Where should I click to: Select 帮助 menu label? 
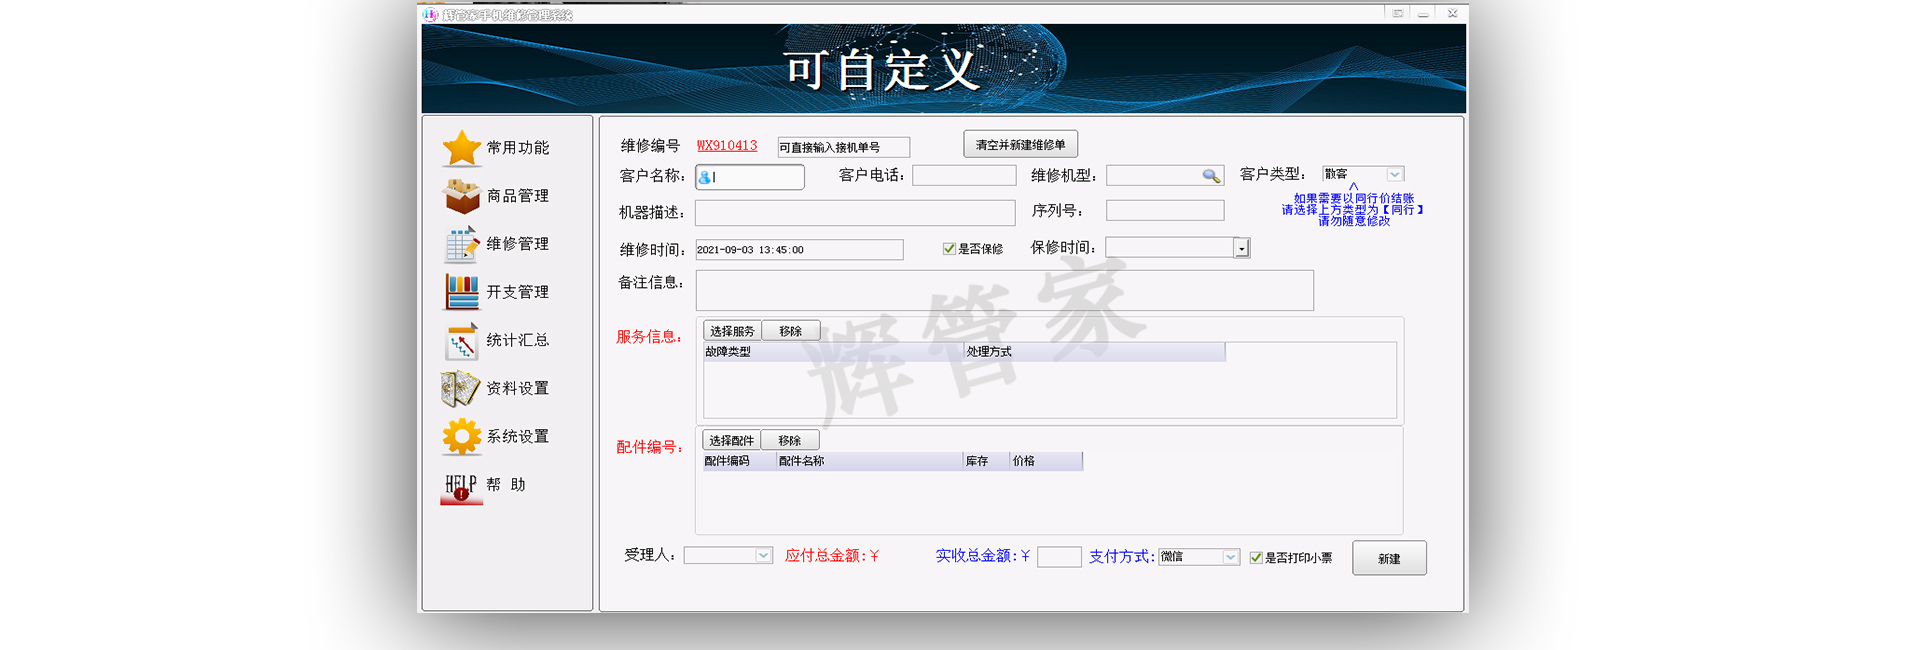pos(506,484)
